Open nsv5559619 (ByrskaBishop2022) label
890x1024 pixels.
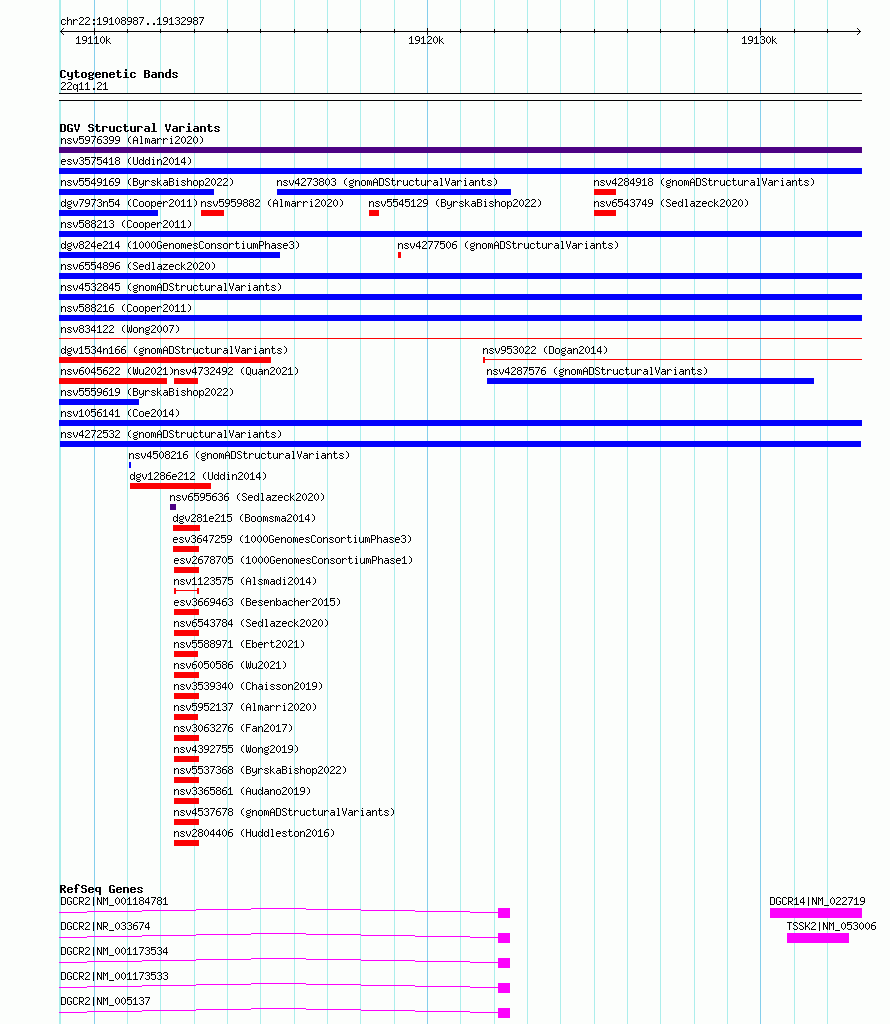(147, 392)
